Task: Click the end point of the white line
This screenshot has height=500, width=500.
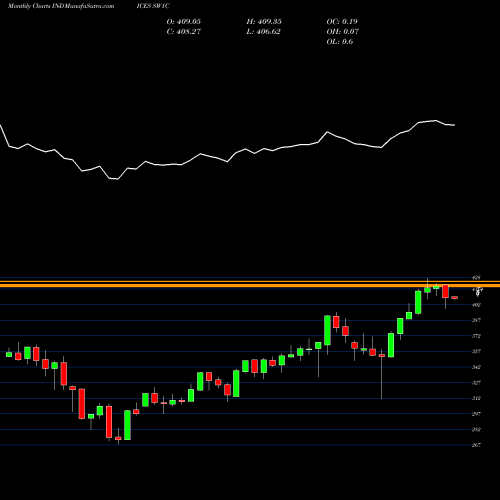Action: click(455, 125)
